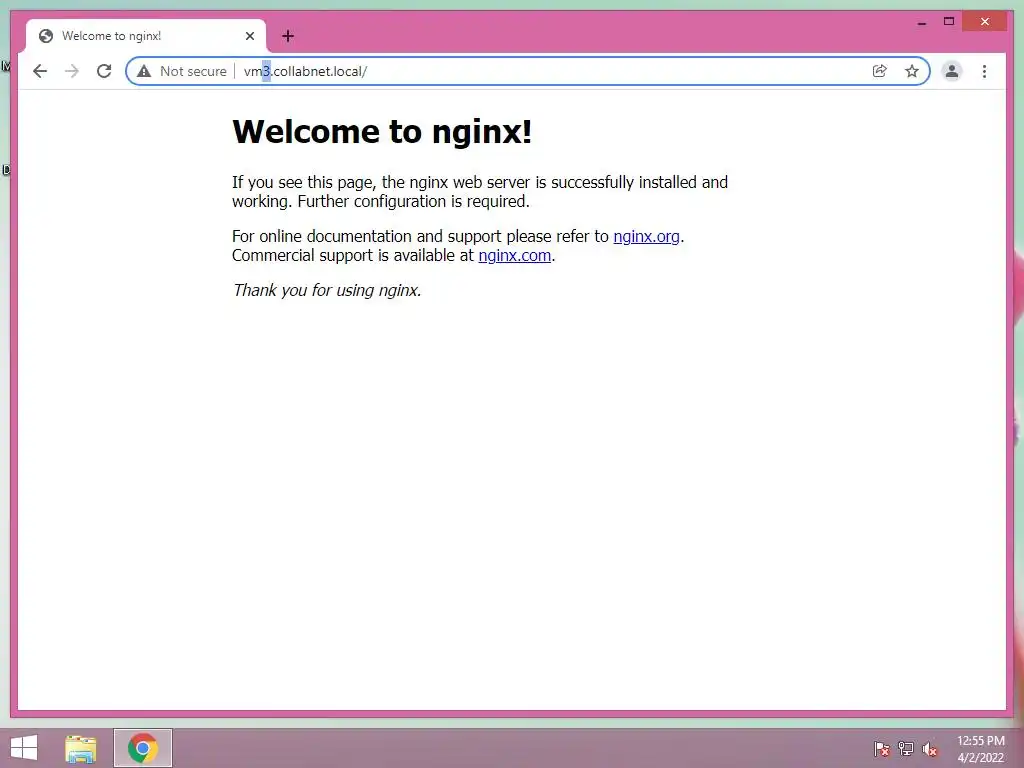Click the Welcome to nginx! heading
Viewport: 1024px width, 768px height.
coord(382,131)
